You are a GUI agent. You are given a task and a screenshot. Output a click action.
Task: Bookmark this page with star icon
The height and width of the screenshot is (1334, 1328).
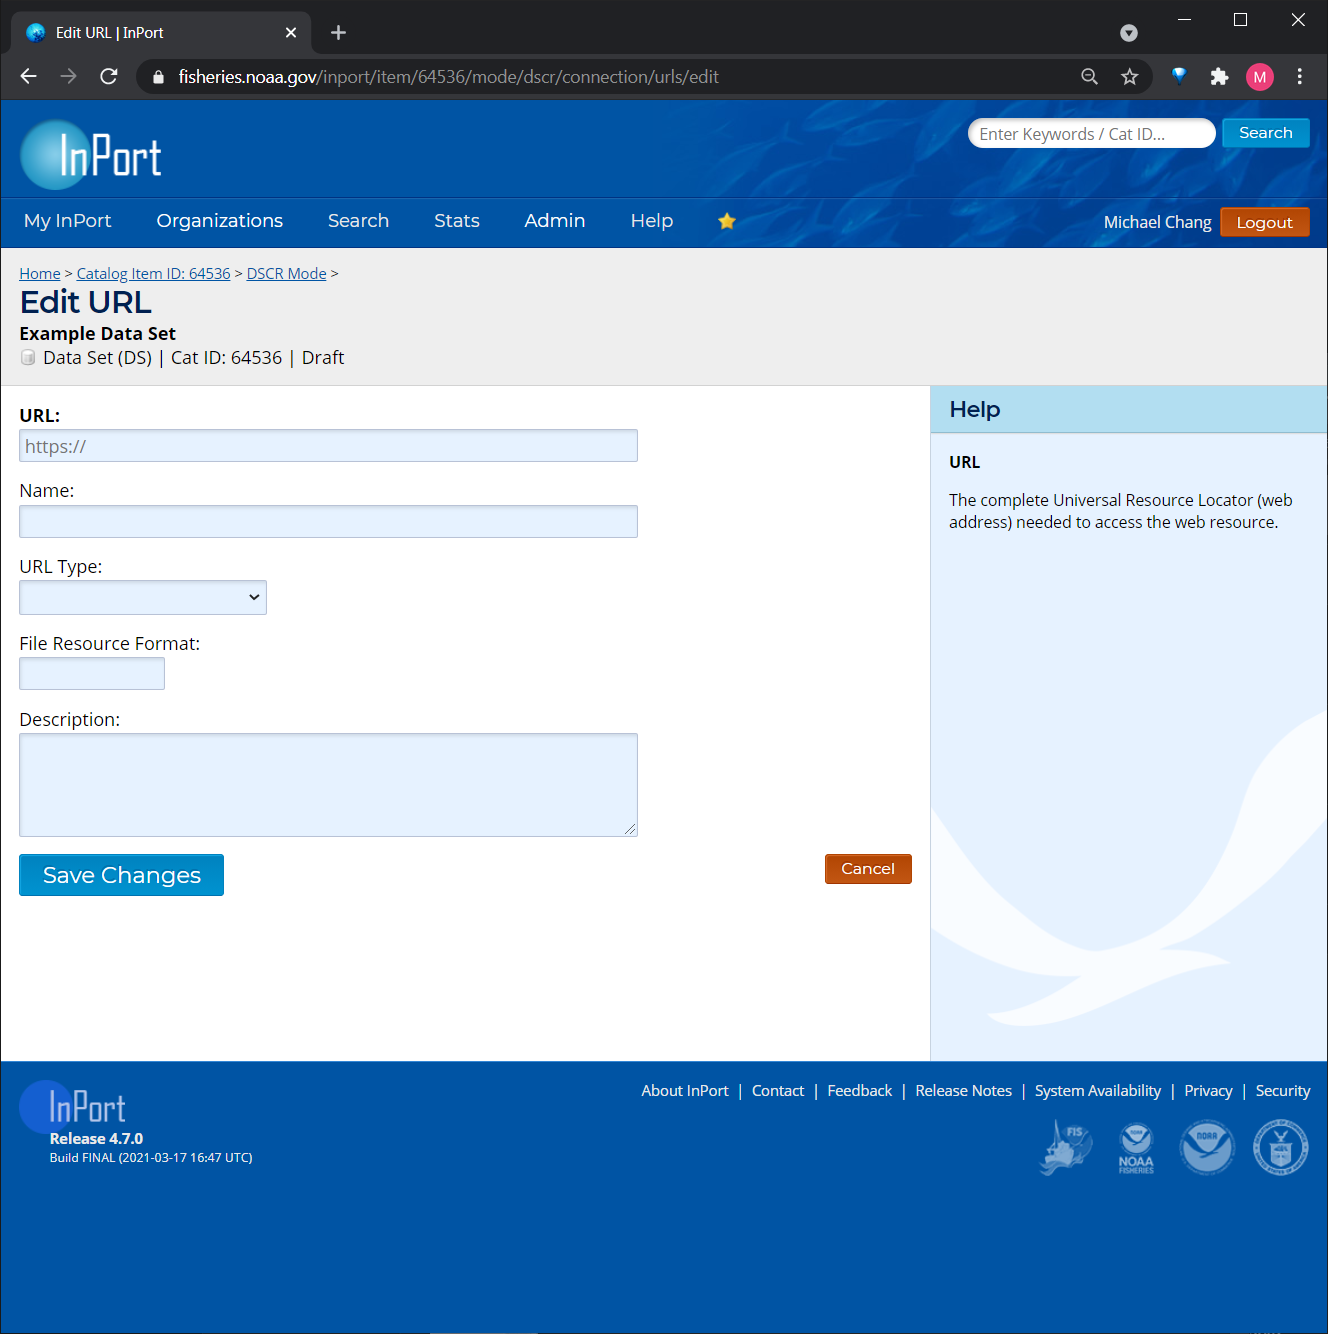click(x=1130, y=77)
